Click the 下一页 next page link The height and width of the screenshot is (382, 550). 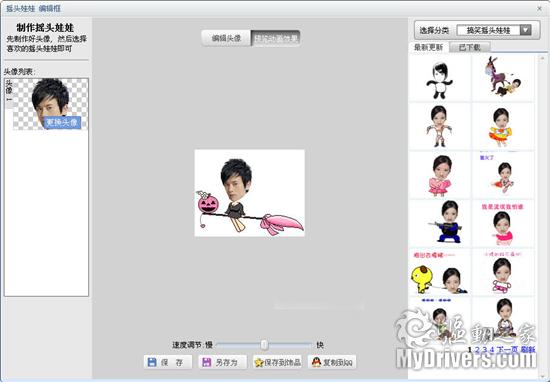(507, 349)
